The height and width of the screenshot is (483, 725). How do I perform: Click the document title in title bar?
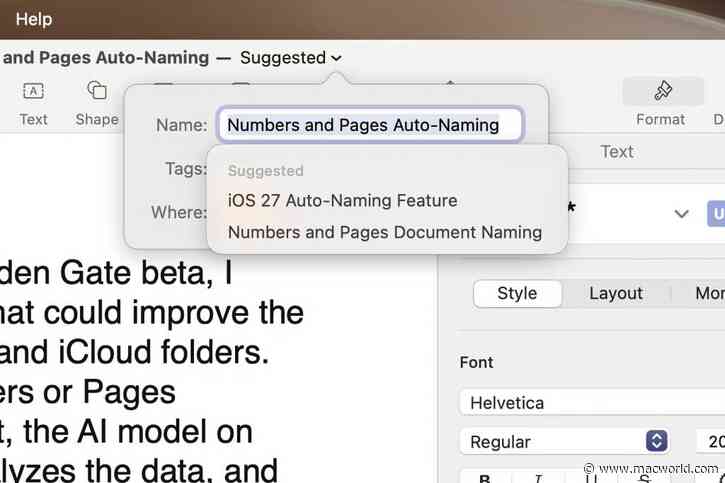click(x=105, y=58)
